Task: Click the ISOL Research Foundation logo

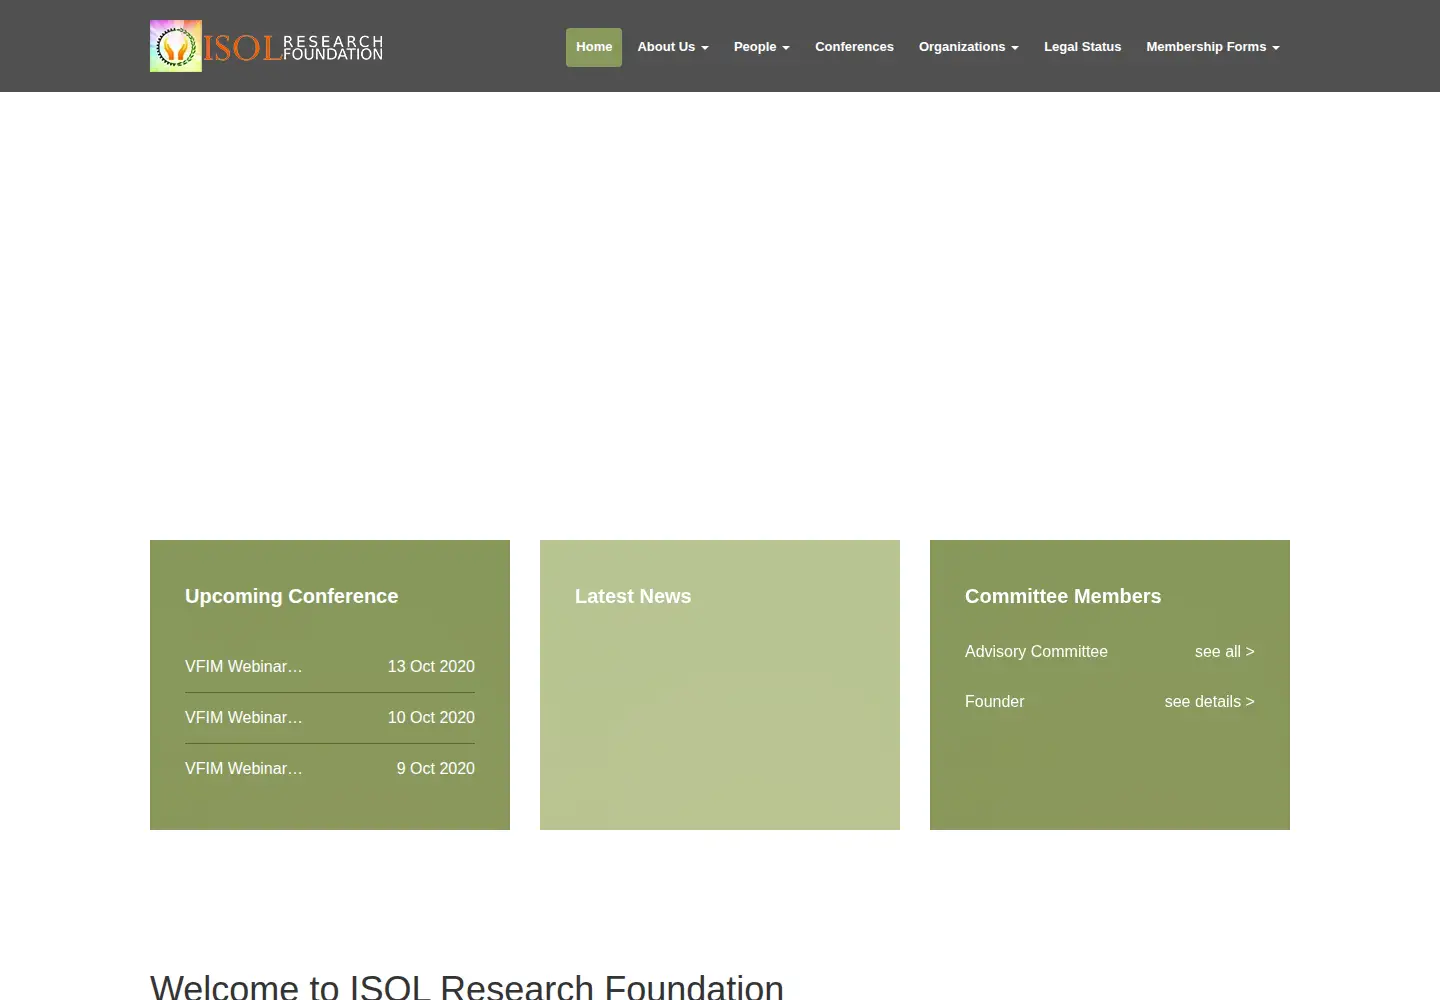Action: (266, 46)
